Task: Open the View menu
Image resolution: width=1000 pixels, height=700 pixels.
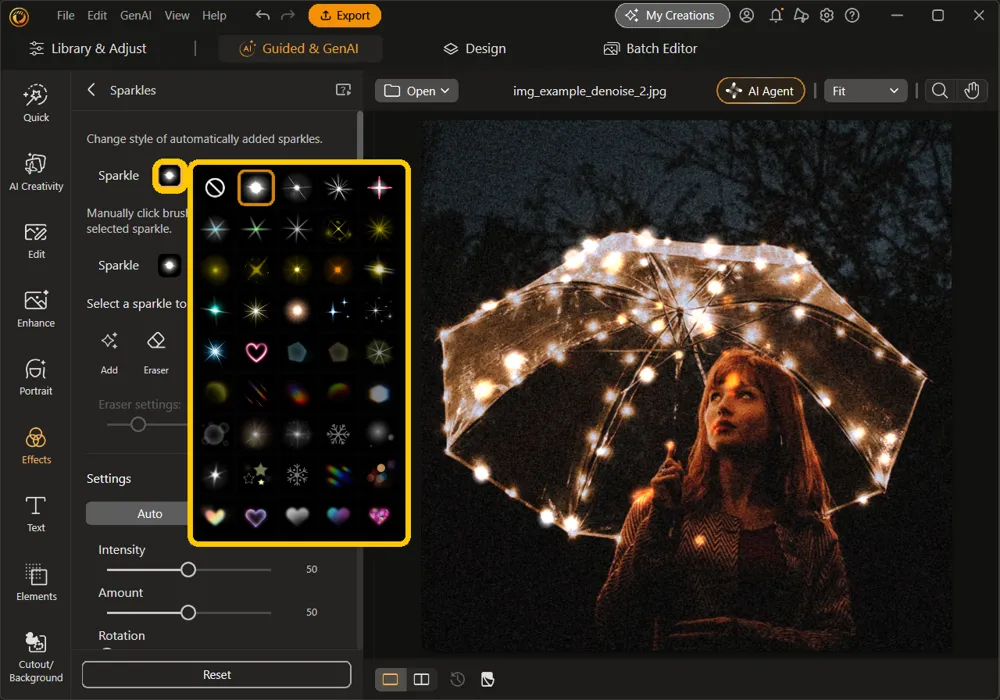Action: click(177, 15)
